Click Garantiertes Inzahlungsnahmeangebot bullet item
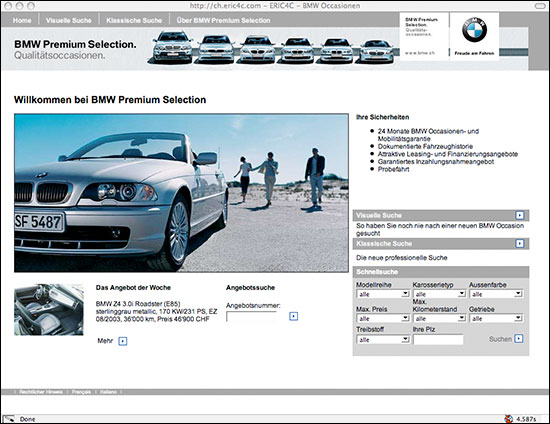The height and width of the screenshot is (424, 550). tap(436, 162)
